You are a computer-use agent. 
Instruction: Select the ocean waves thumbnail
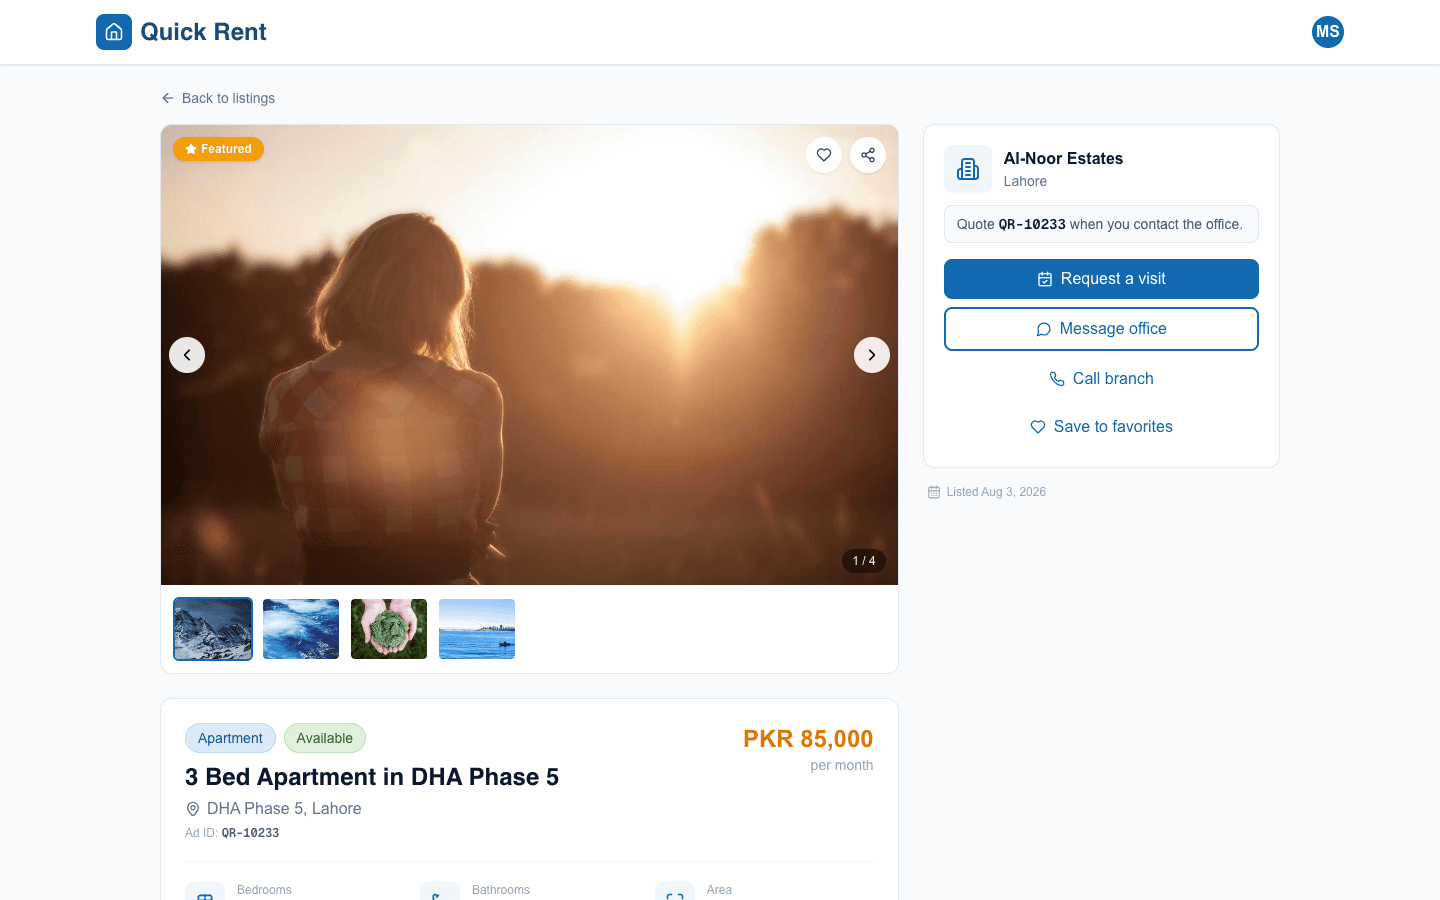pos(301,629)
